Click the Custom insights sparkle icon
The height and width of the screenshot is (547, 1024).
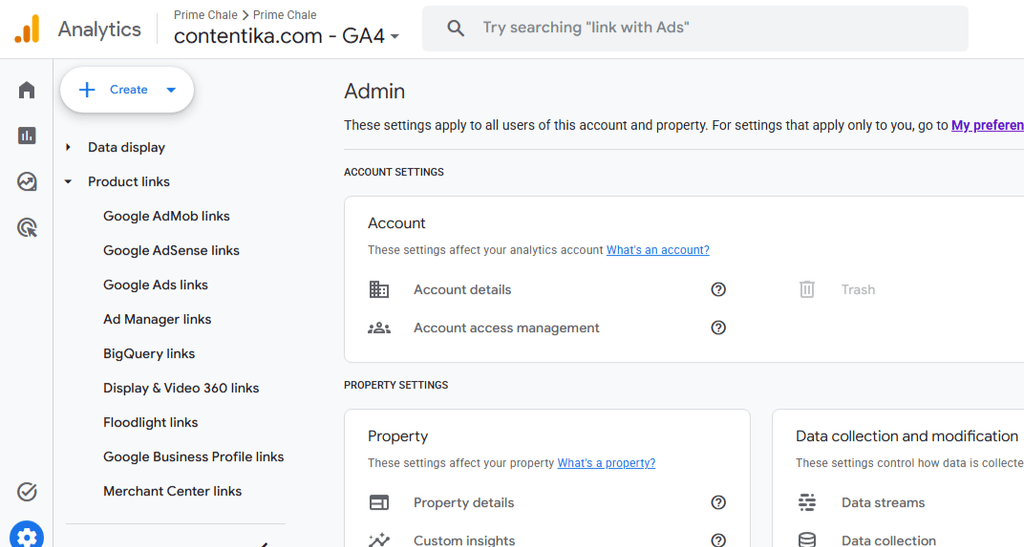(x=379, y=540)
